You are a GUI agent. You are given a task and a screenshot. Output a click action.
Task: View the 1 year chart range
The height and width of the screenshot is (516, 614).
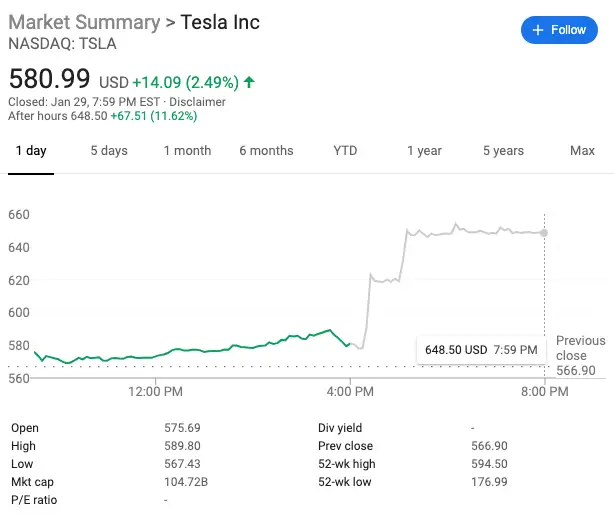pos(424,151)
